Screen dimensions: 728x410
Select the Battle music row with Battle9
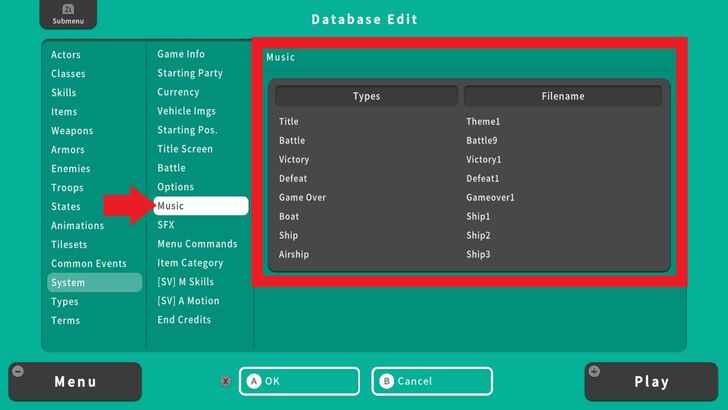[x=468, y=140]
